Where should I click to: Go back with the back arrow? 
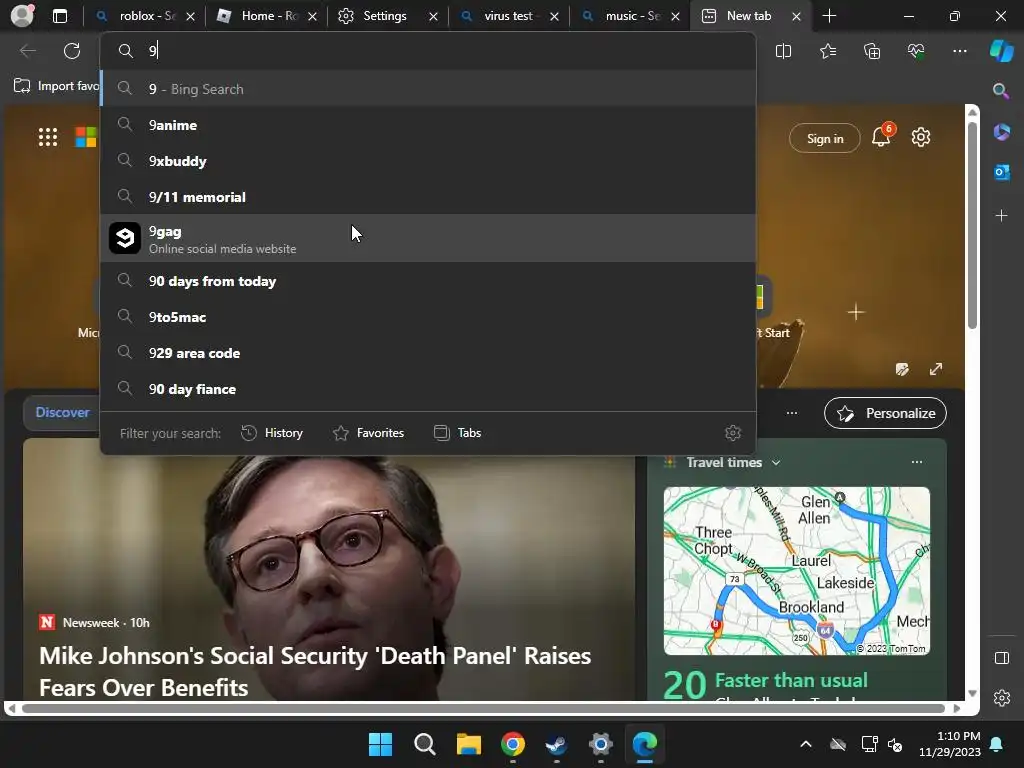click(27, 51)
